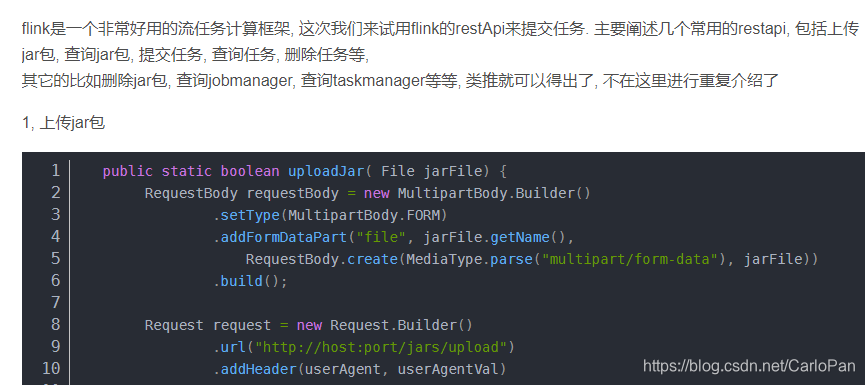865x385 pixels.
Task: Click line number 1 in the code block
Action: (x=56, y=171)
